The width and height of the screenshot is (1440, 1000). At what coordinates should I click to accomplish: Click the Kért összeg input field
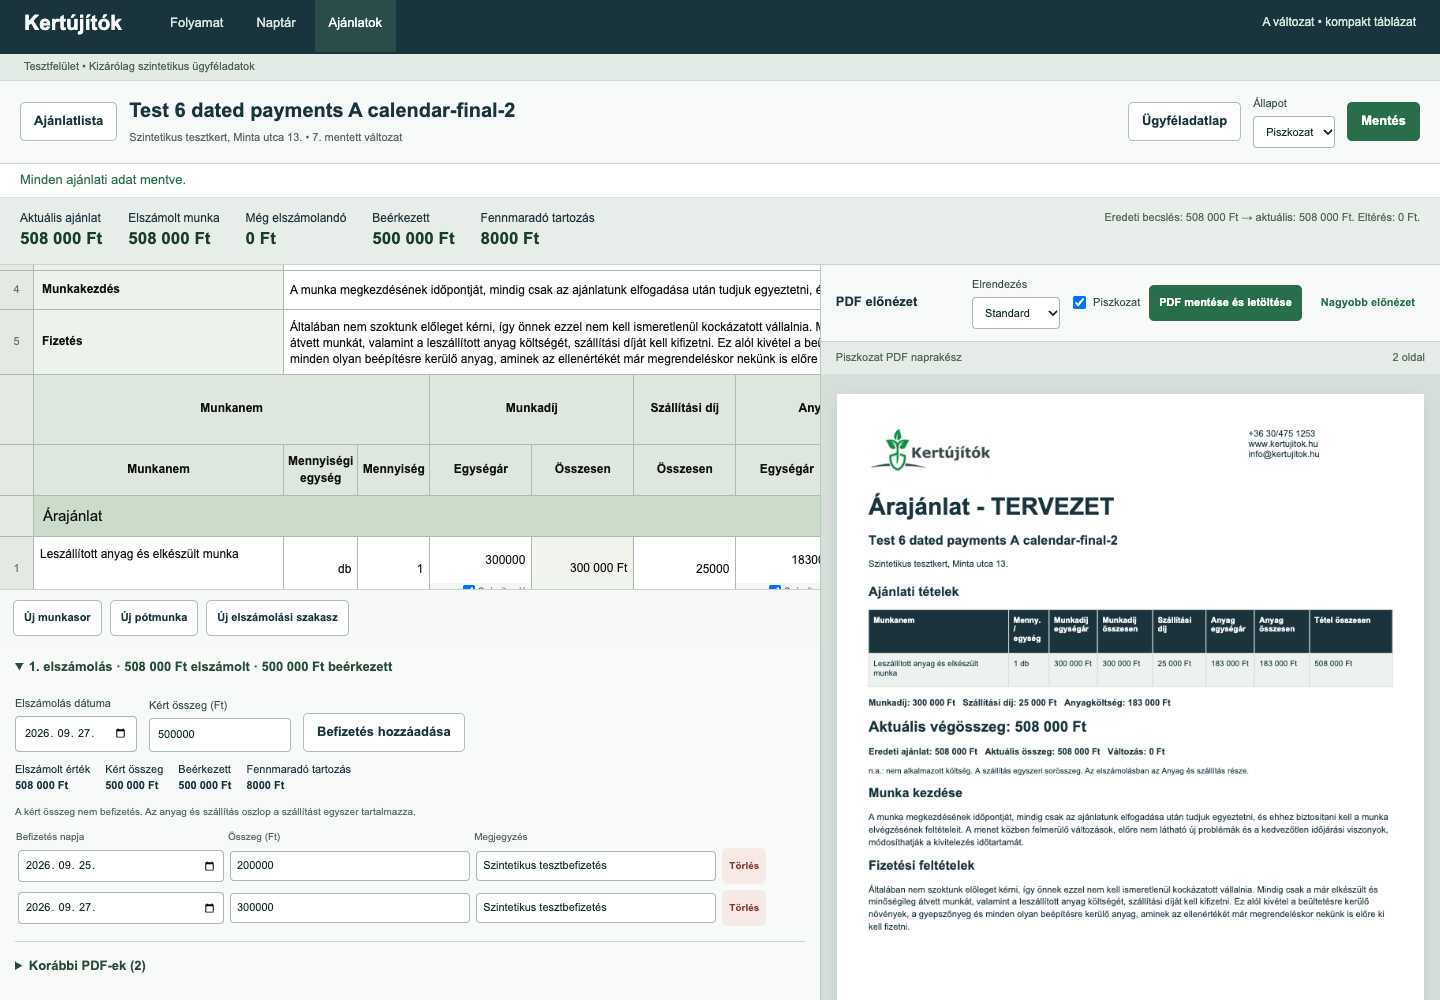pyautogui.click(x=220, y=734)
